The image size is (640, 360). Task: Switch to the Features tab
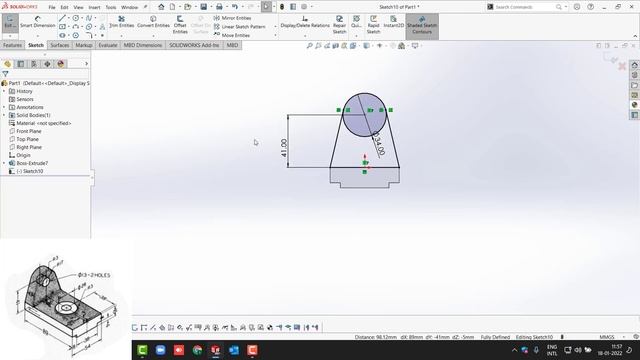click(x=12, y=45)
